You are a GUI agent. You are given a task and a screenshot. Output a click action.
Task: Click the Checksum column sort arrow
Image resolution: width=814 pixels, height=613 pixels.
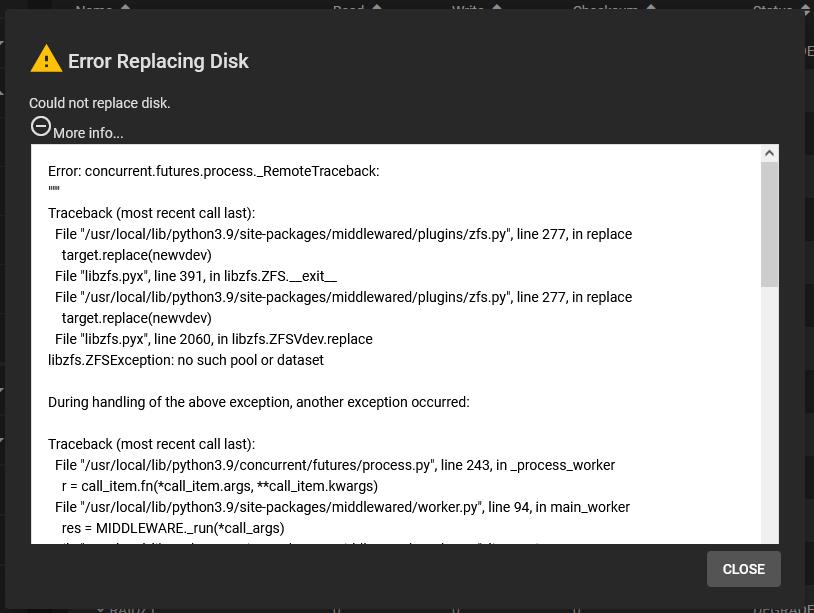(x=651, y=8)
